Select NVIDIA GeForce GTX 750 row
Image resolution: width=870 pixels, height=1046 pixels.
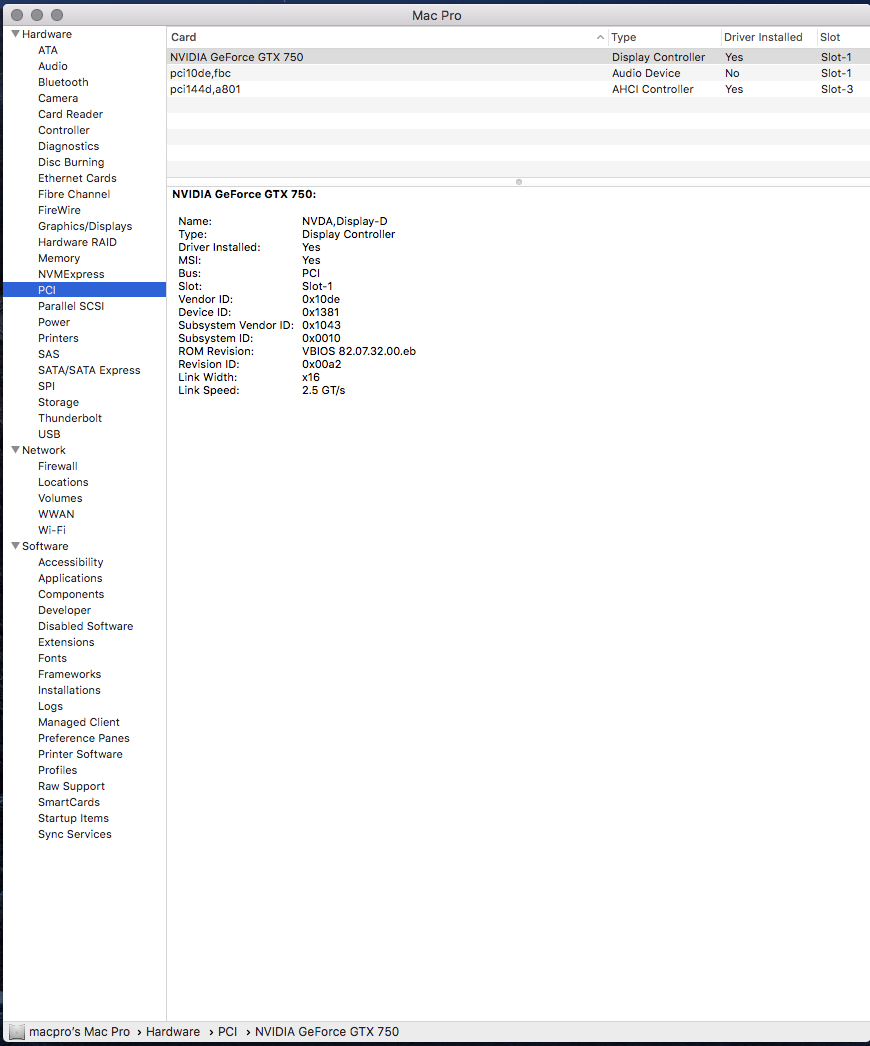pos(518,57)
